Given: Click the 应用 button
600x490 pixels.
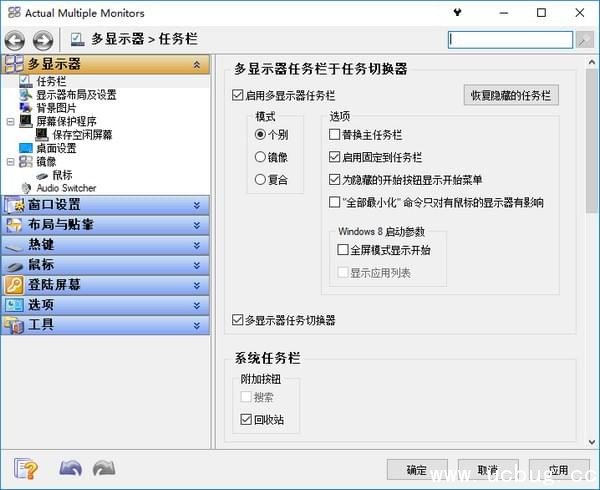Looking at the screenshot, I should point(559,469).
